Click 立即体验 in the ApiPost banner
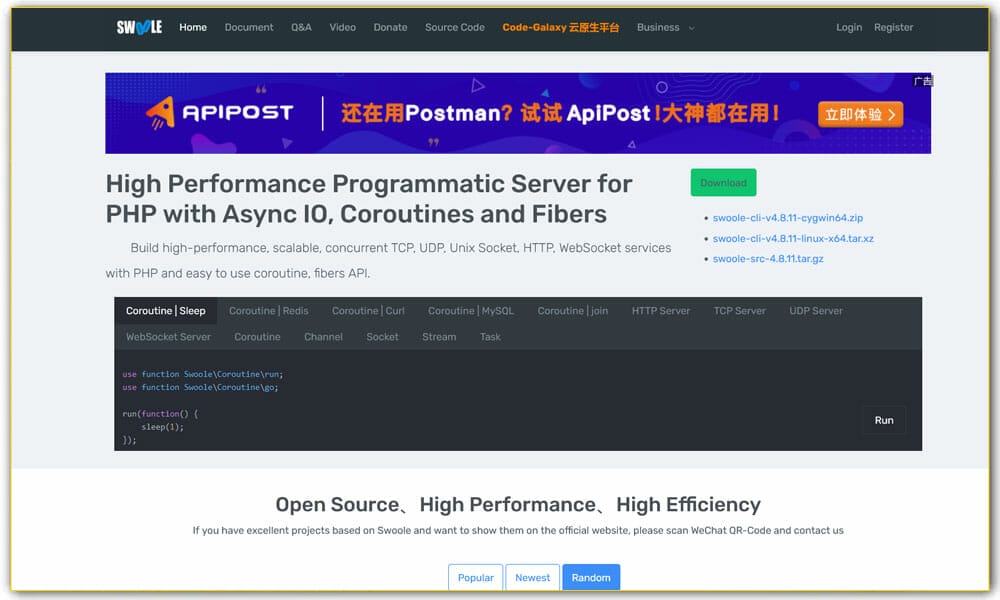The image size is (1000, 600). point(859,114)
